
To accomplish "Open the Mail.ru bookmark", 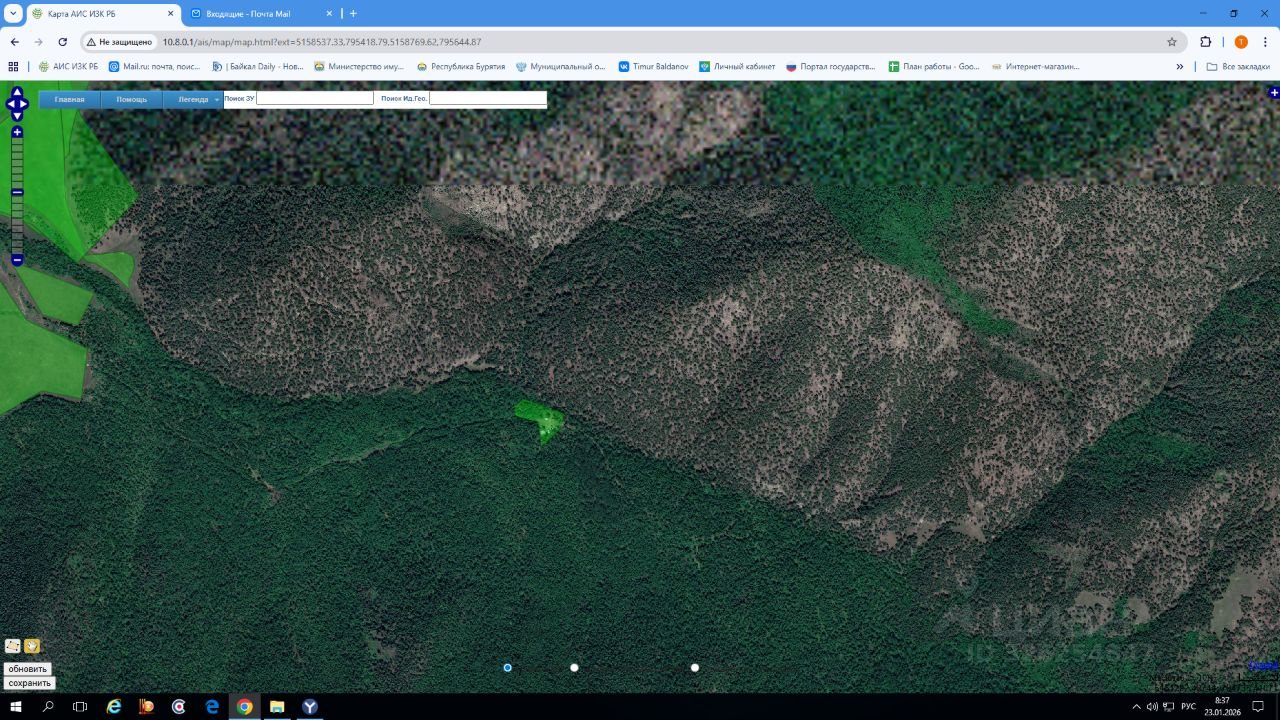I will pyautogui.click(x=153, y=67).
